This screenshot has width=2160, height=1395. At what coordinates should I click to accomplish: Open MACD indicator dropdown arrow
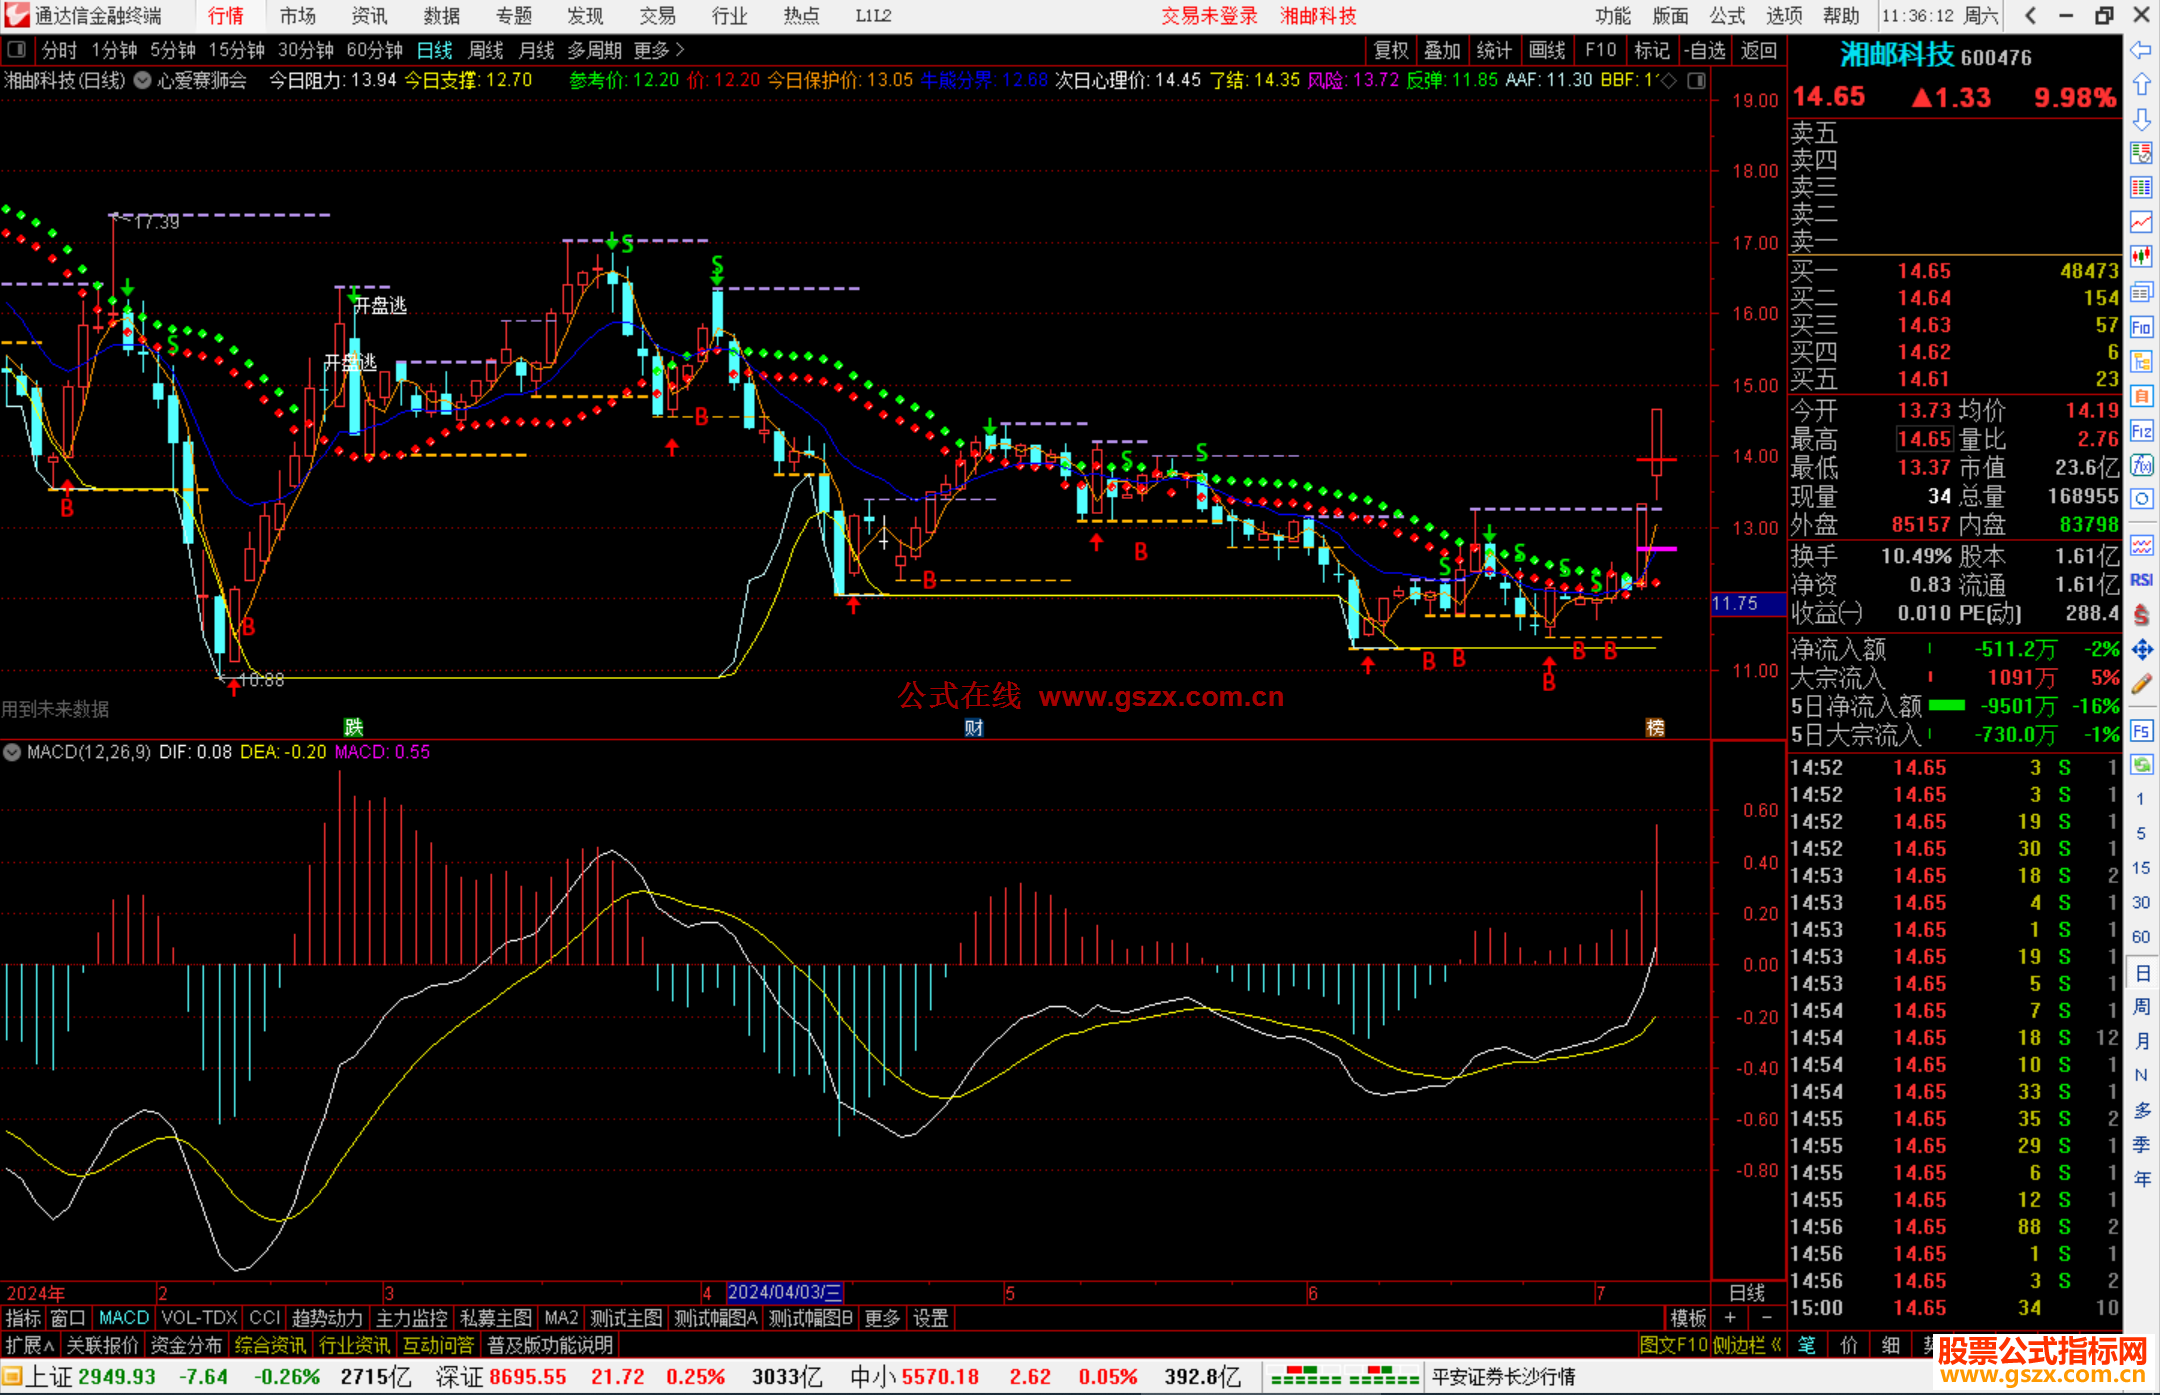[x=12, y=752]
